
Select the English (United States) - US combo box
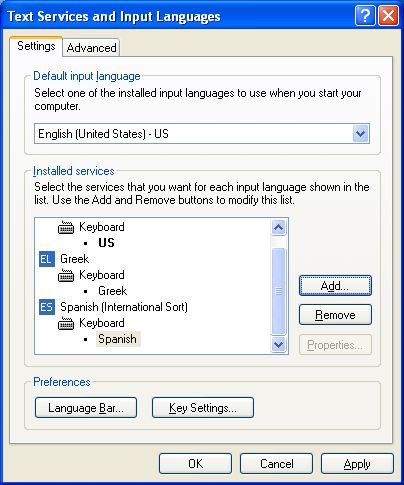pyautogui.click(x=202, y=134)
